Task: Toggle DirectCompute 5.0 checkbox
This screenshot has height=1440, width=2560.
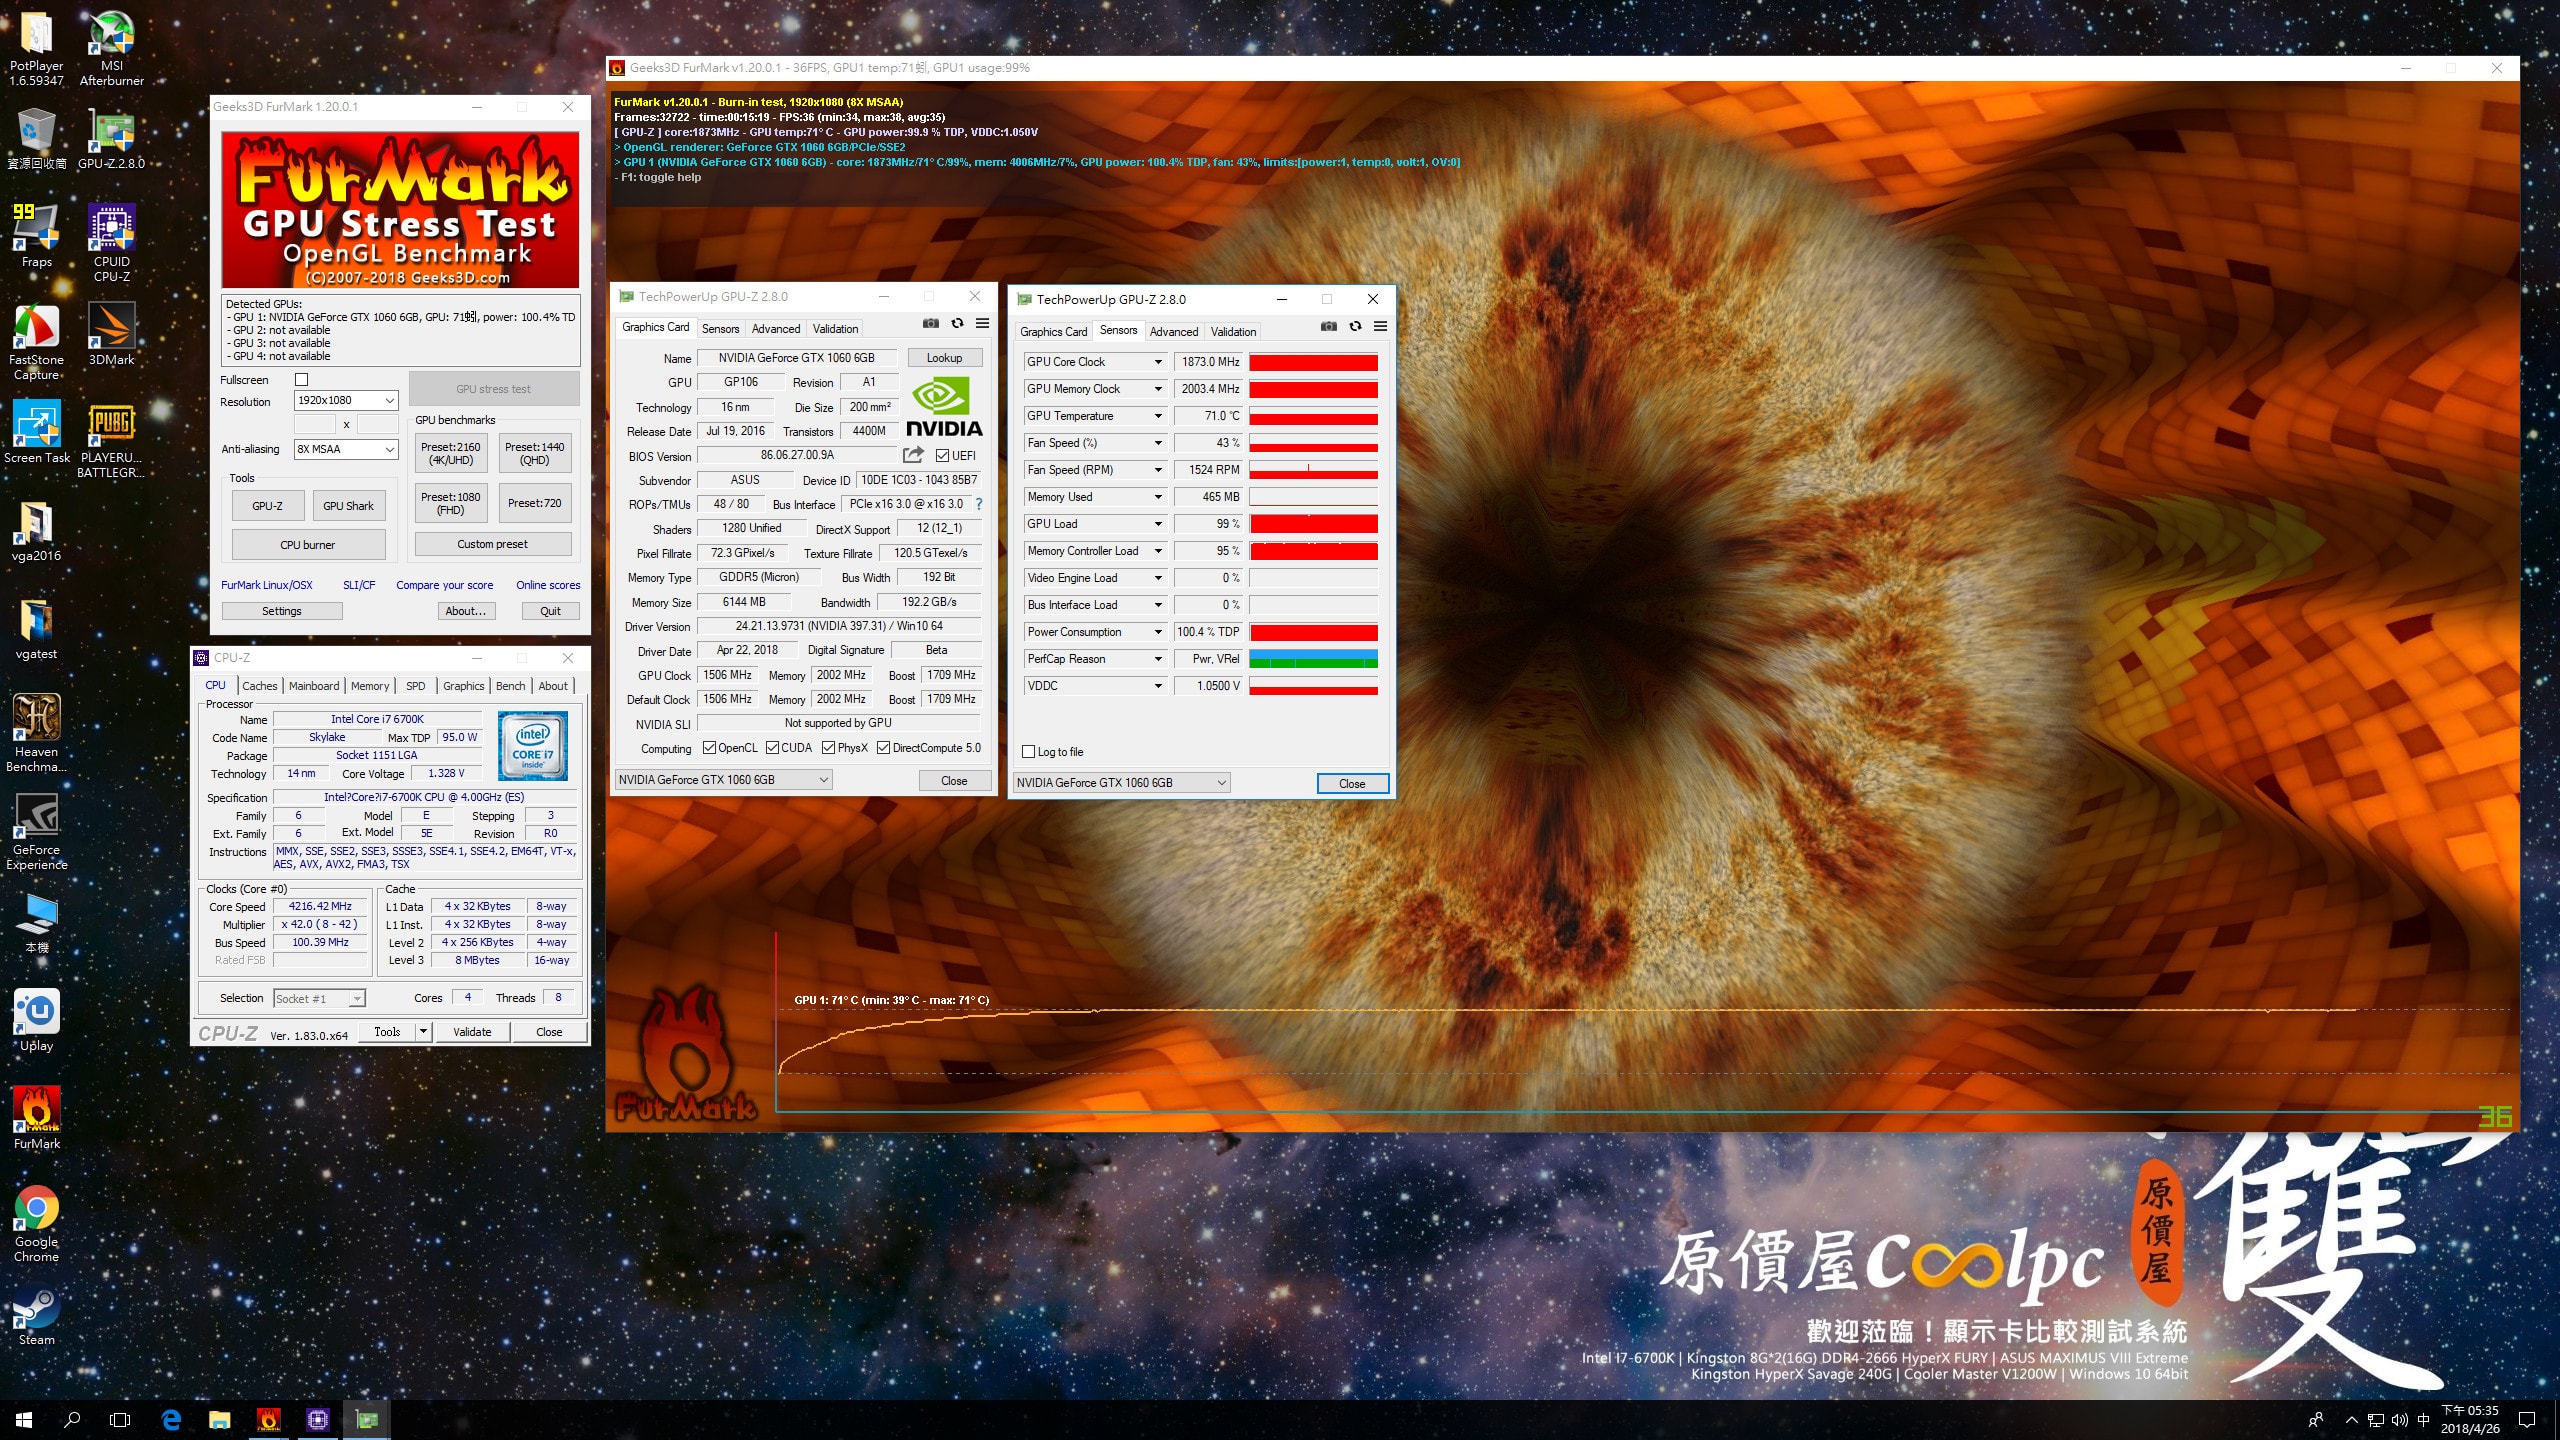Action: click(883, 748)
